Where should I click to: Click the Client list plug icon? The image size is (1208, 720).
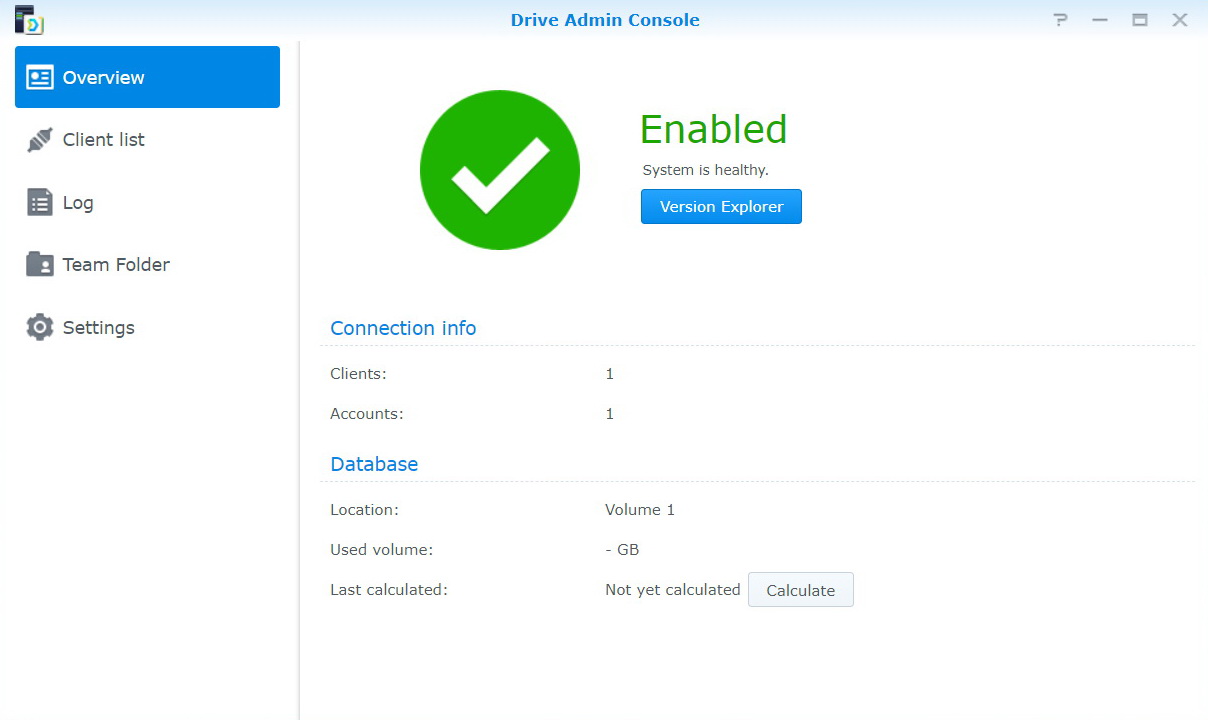40,140
